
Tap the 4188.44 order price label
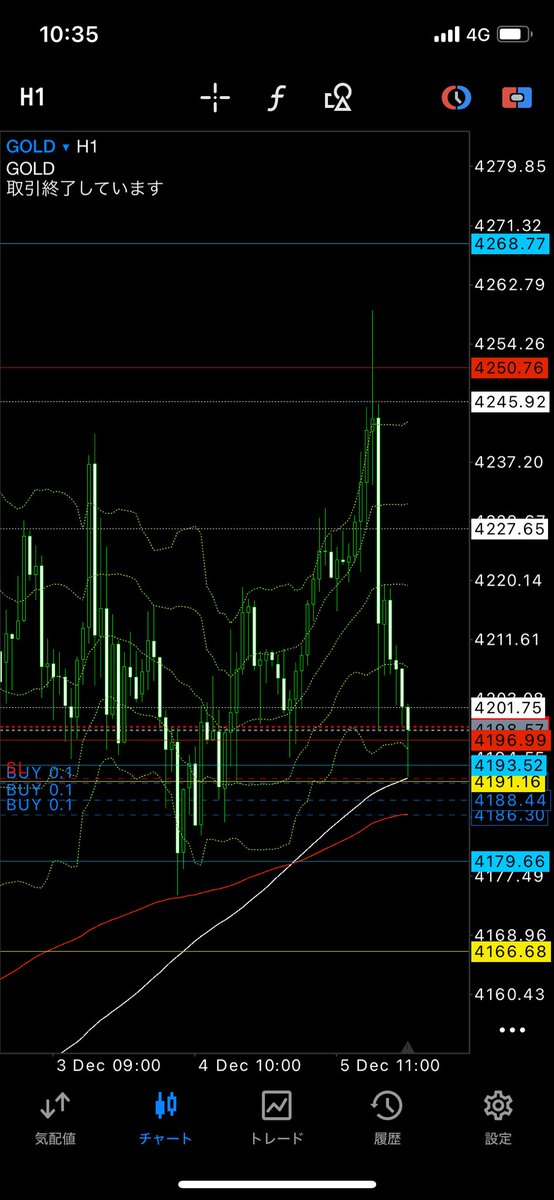pyautogui.click(x=510, y=800)
